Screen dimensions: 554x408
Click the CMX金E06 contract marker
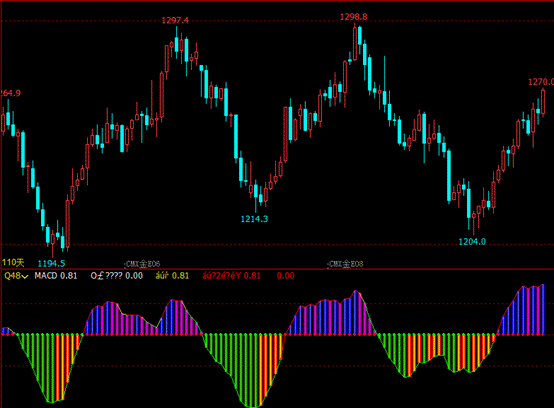point(143,264)
